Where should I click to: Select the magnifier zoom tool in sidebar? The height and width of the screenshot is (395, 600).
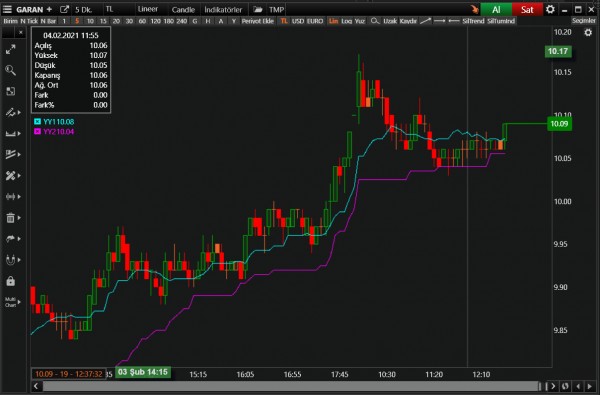(x=10, y=70)
